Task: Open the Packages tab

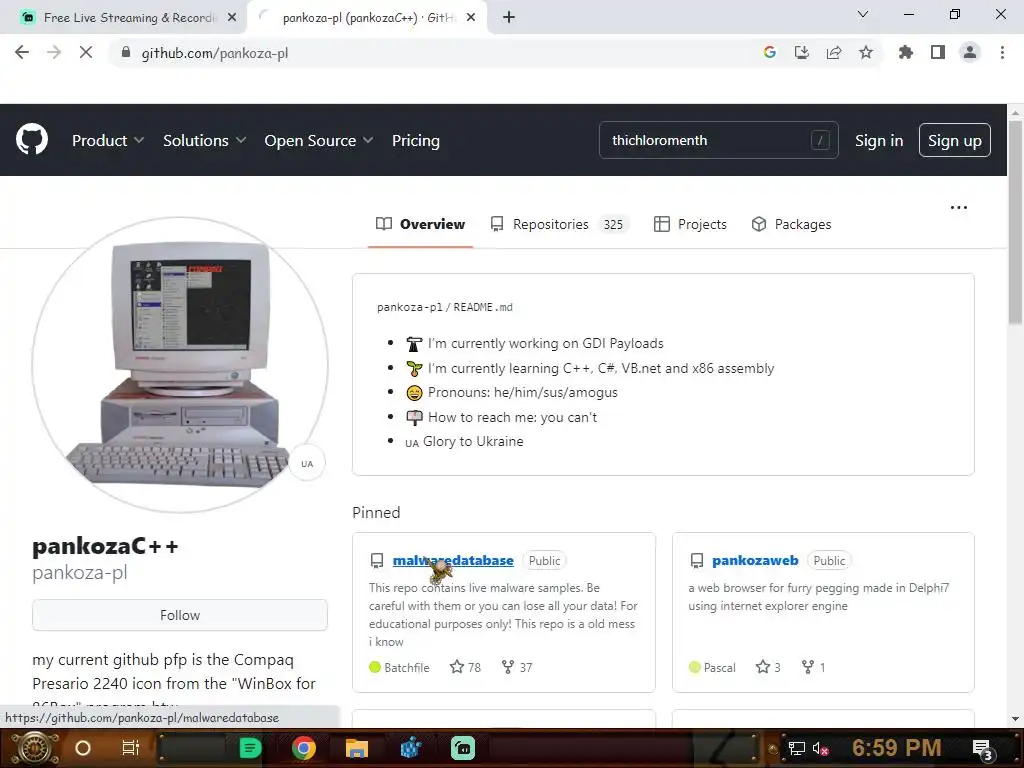Action: pos(792,224)
